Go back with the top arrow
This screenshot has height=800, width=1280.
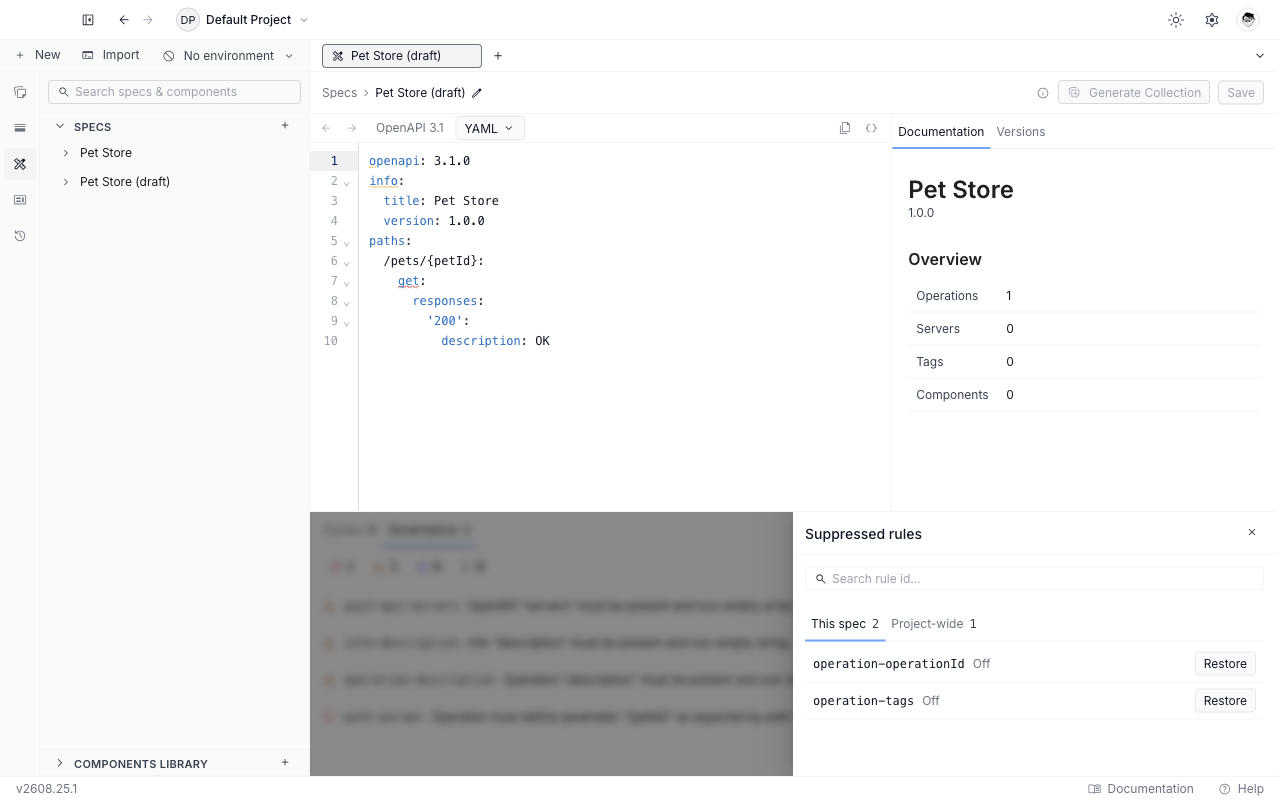tap(124, 20)
